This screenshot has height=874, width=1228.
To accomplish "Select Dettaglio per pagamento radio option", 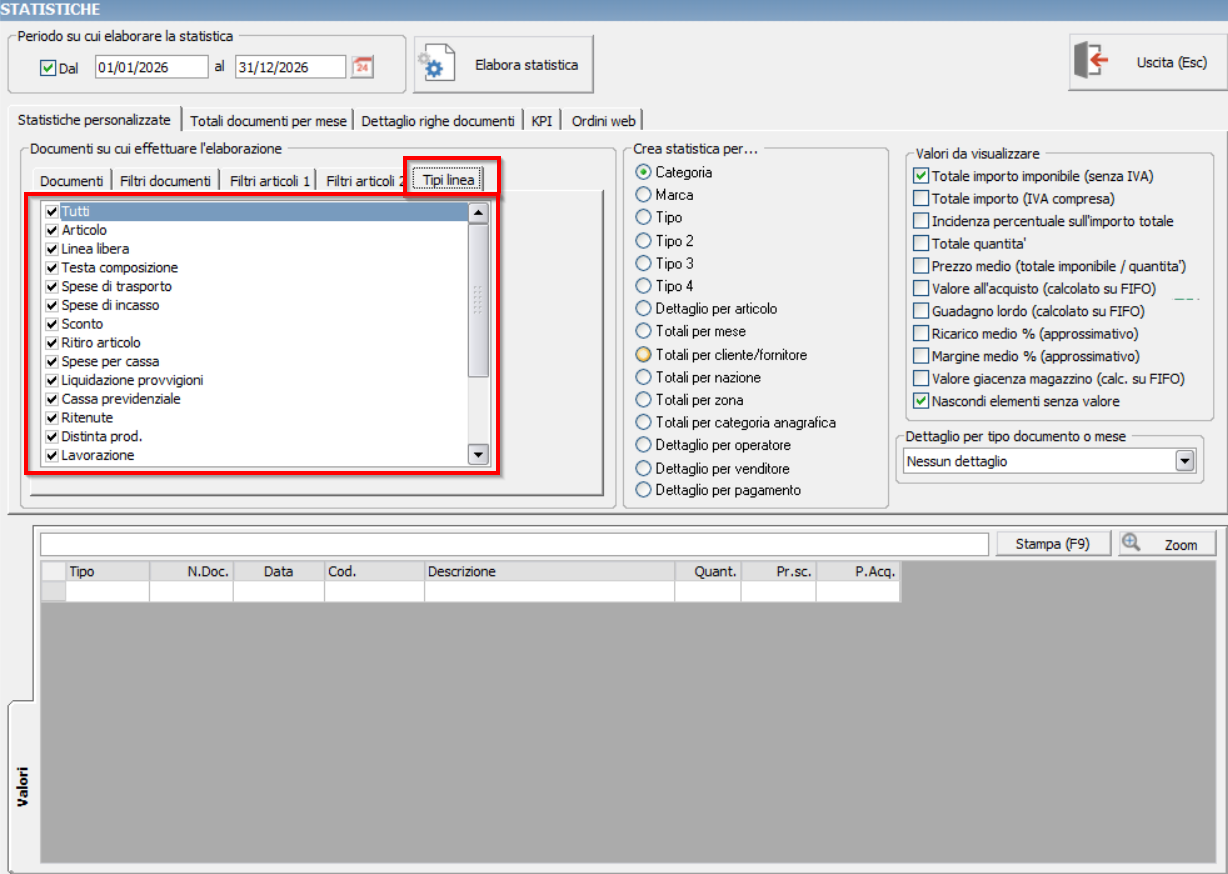I will click(644, 490).
